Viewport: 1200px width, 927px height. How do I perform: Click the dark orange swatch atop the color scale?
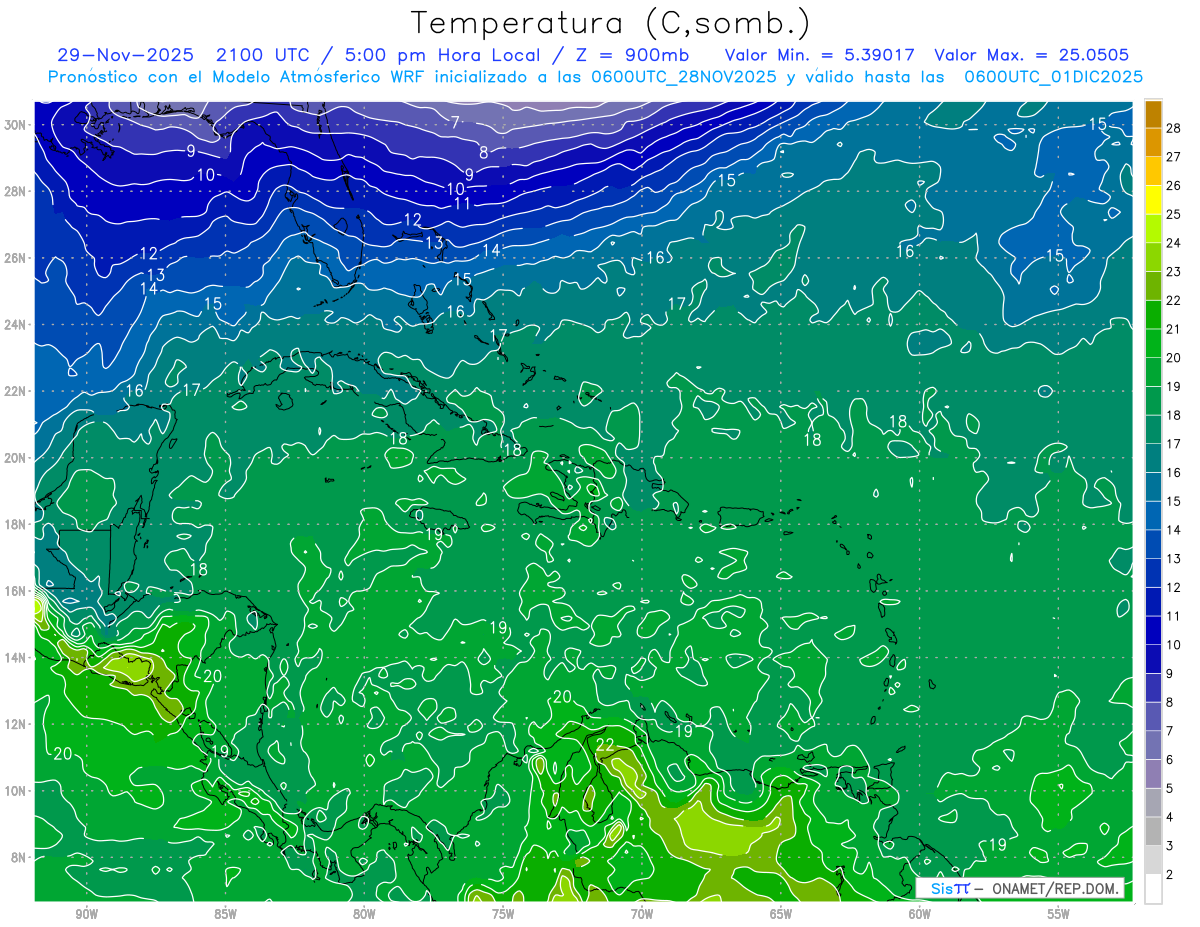1153,114
